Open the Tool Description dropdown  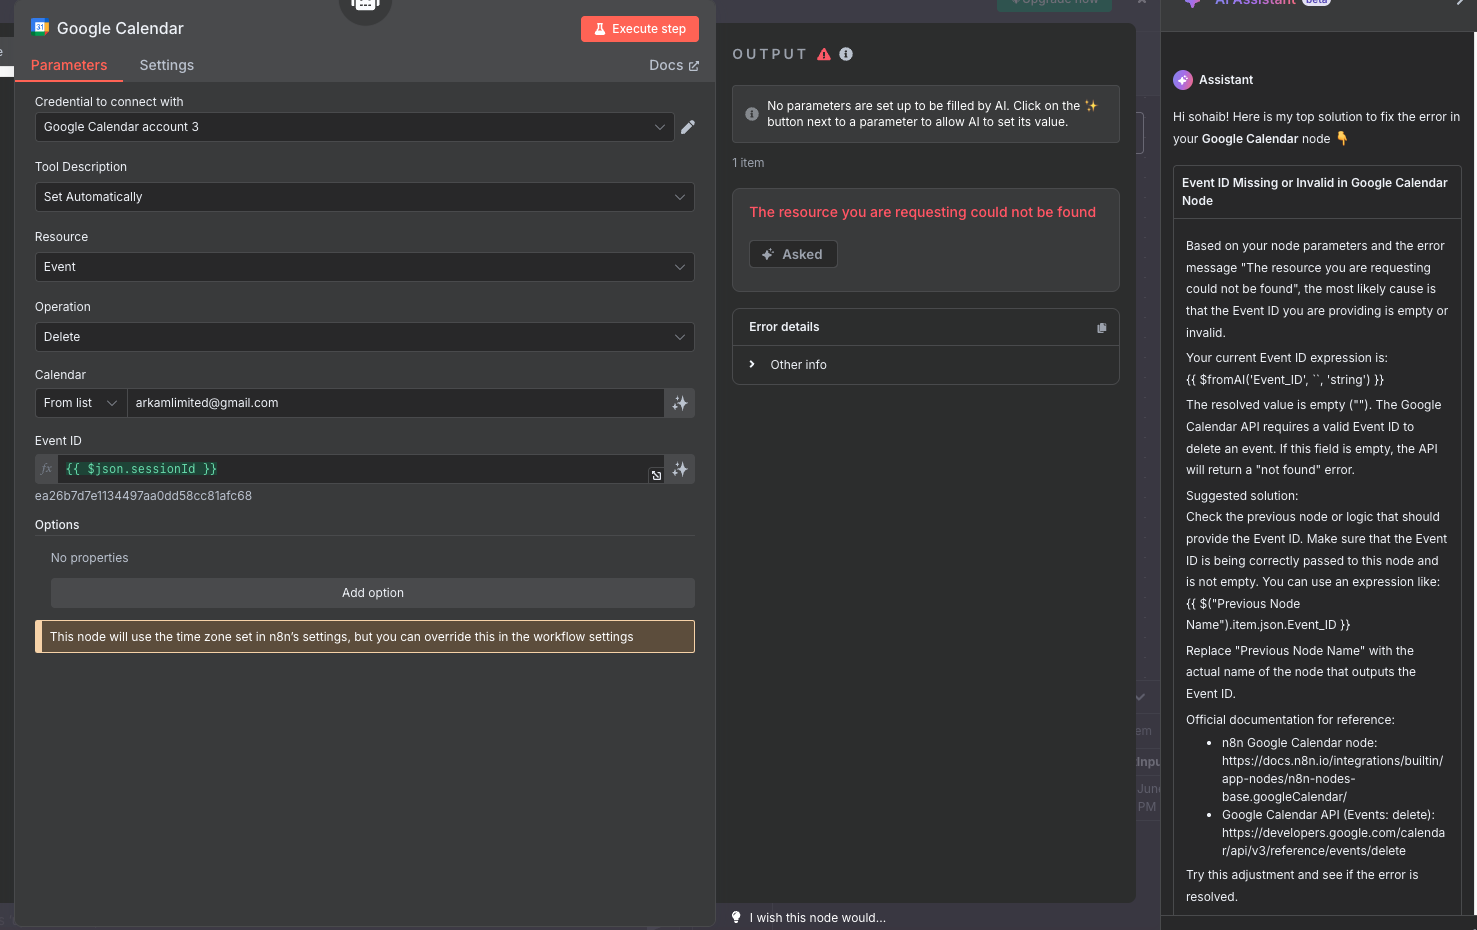click(364, 197)
